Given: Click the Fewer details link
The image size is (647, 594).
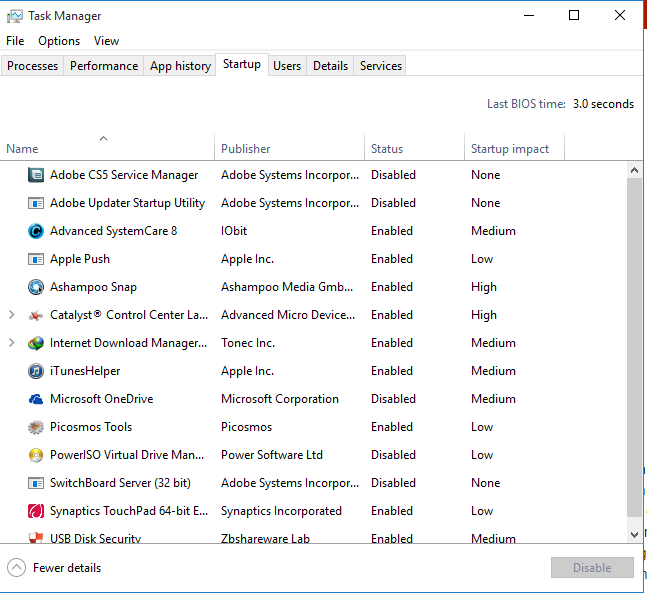Looking at the screenshot, I should tap(67, 568).
